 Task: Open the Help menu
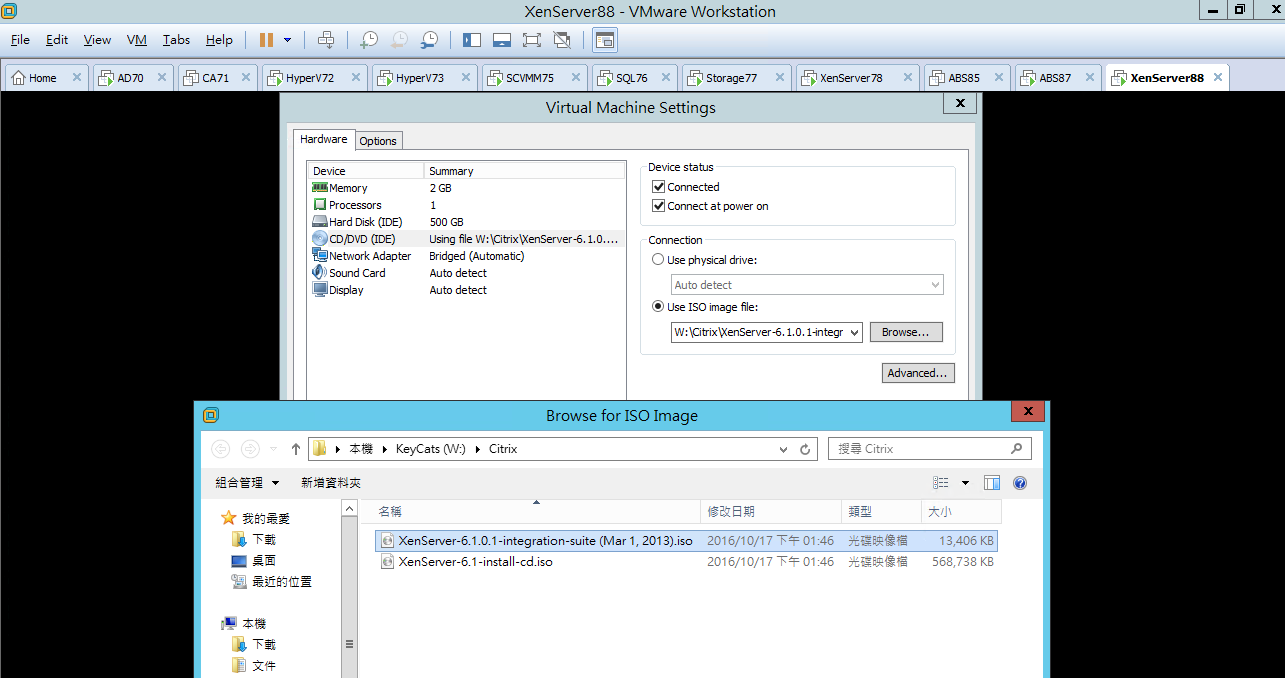(219, 40)
